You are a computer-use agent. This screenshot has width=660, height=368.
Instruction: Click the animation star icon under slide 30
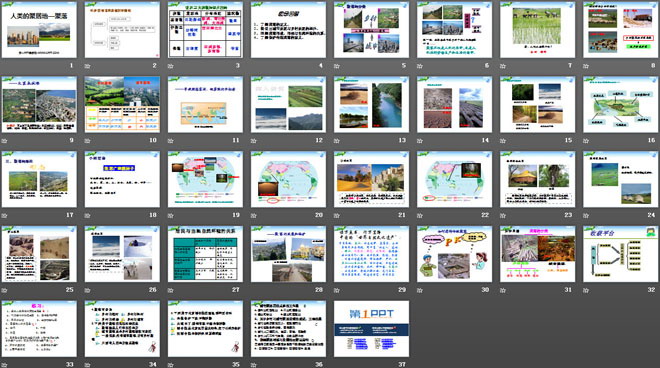(420, 290)
